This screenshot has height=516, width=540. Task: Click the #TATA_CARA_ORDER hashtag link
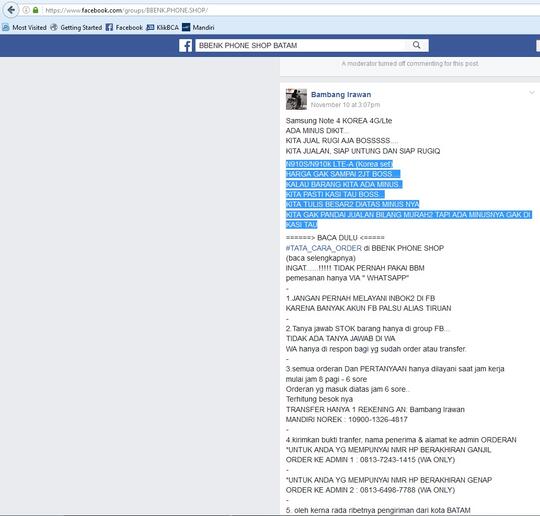point(324,248)
